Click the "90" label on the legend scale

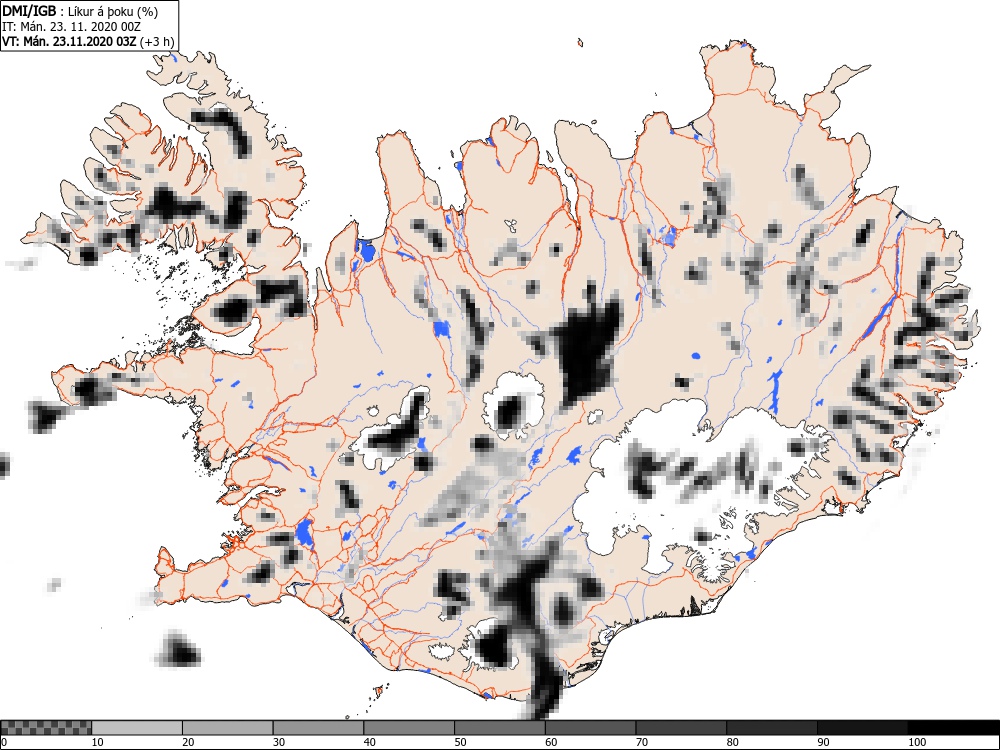823,742
